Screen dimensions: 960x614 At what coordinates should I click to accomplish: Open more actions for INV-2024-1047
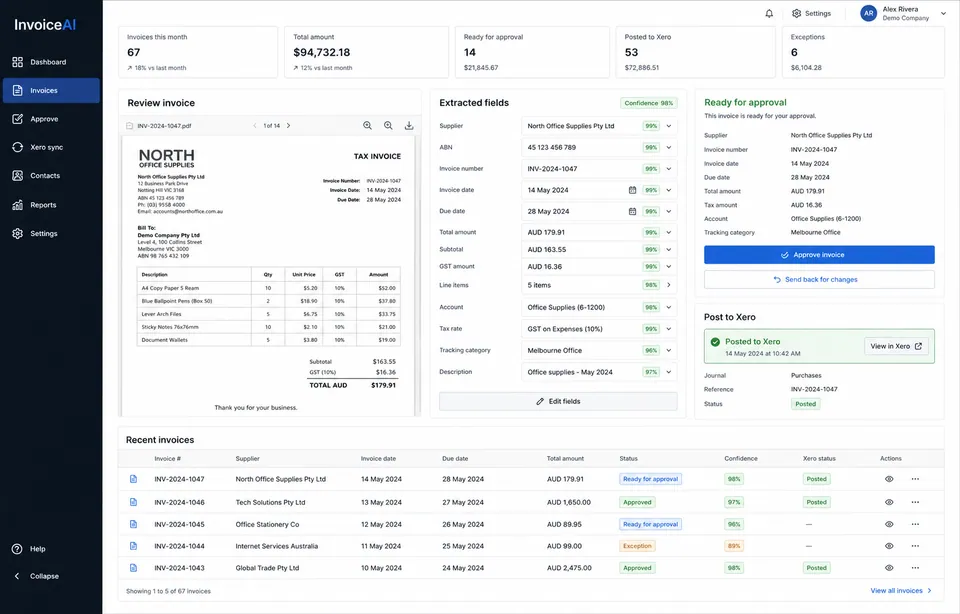915,479
